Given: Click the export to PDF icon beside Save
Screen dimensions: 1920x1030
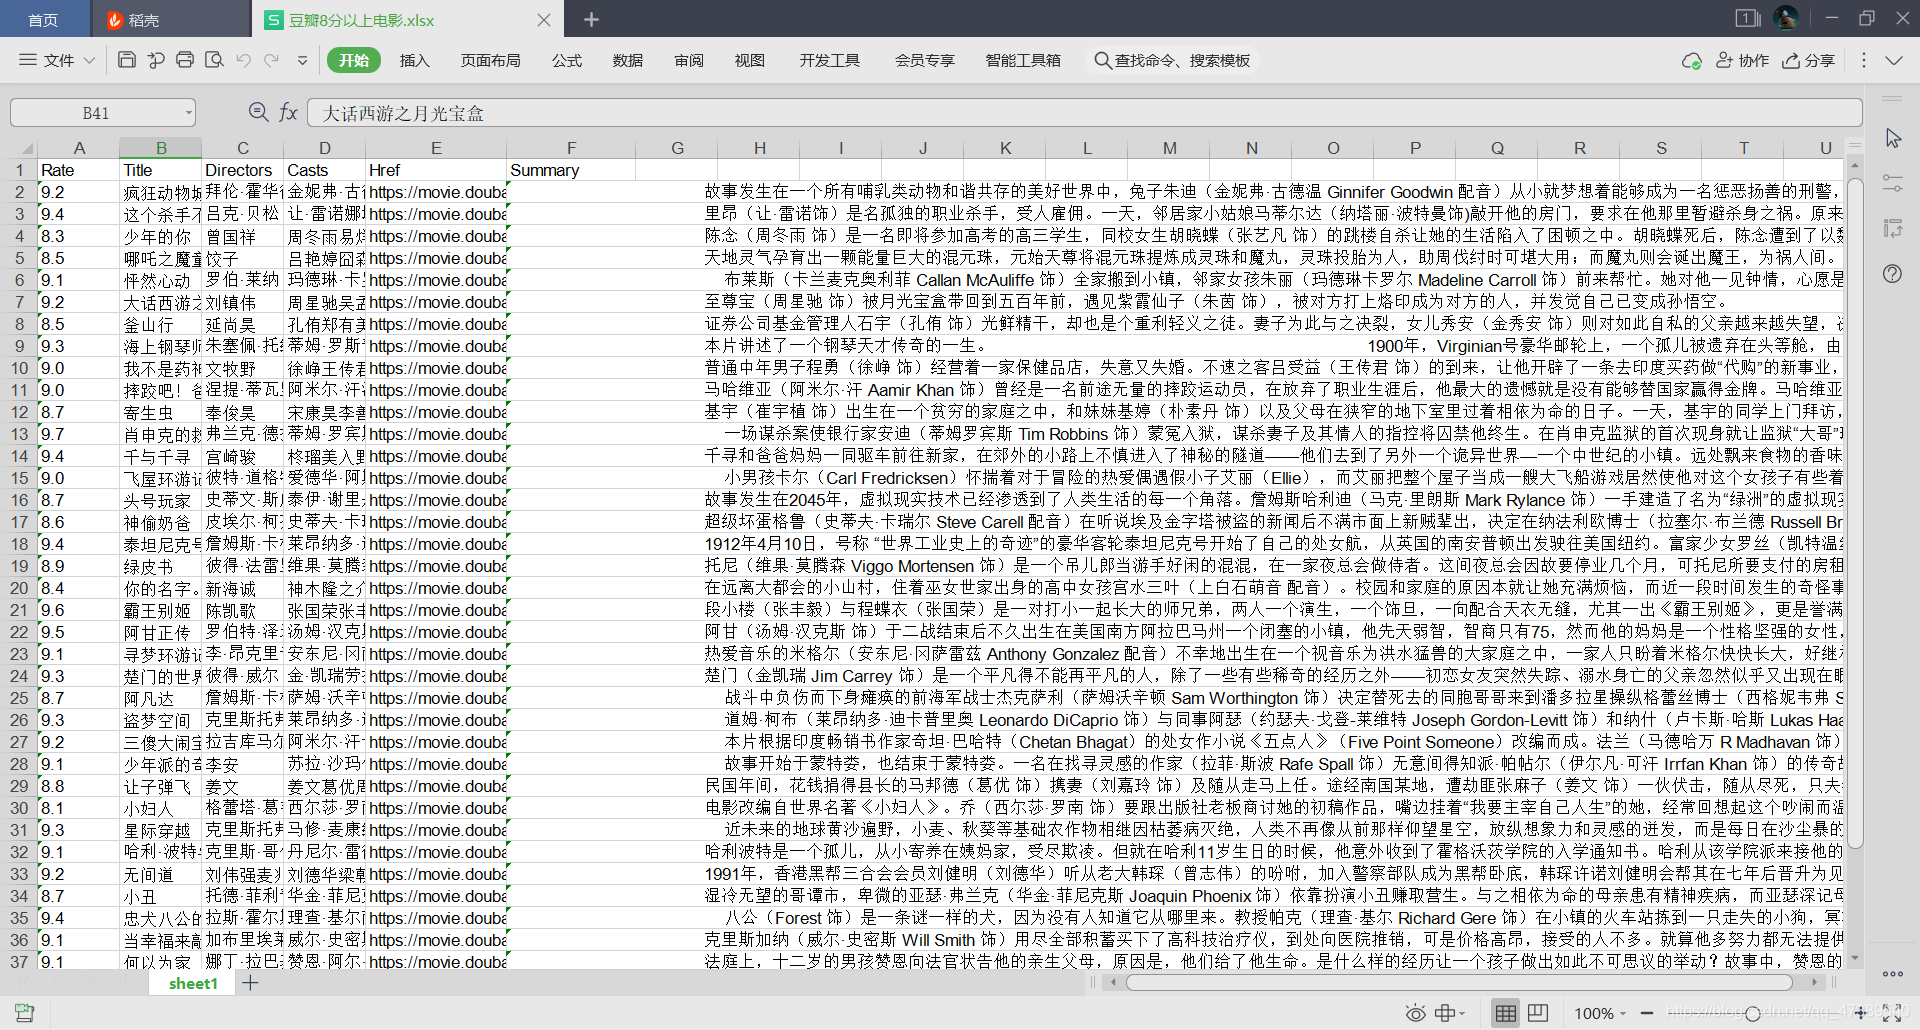Looking at the screenshot, I should click(156, 60).
